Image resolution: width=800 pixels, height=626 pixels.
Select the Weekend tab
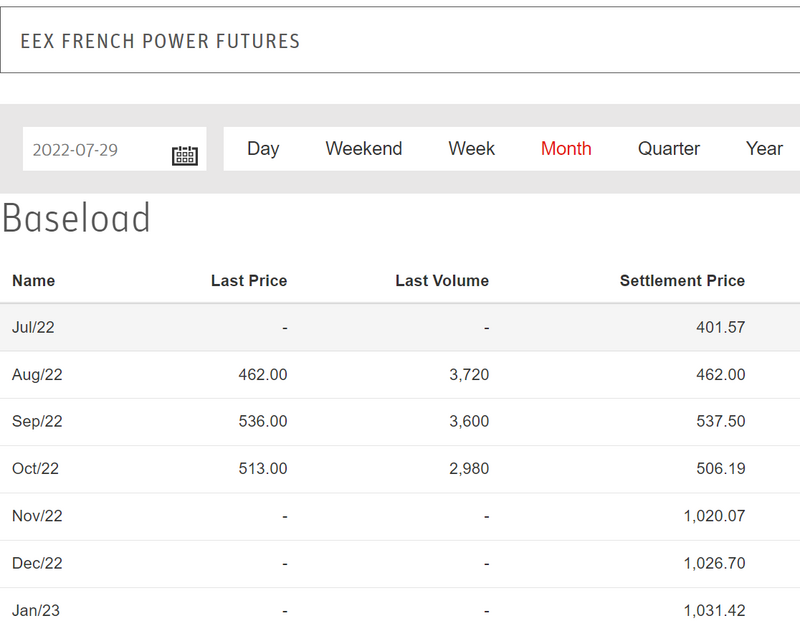[364, 149]
